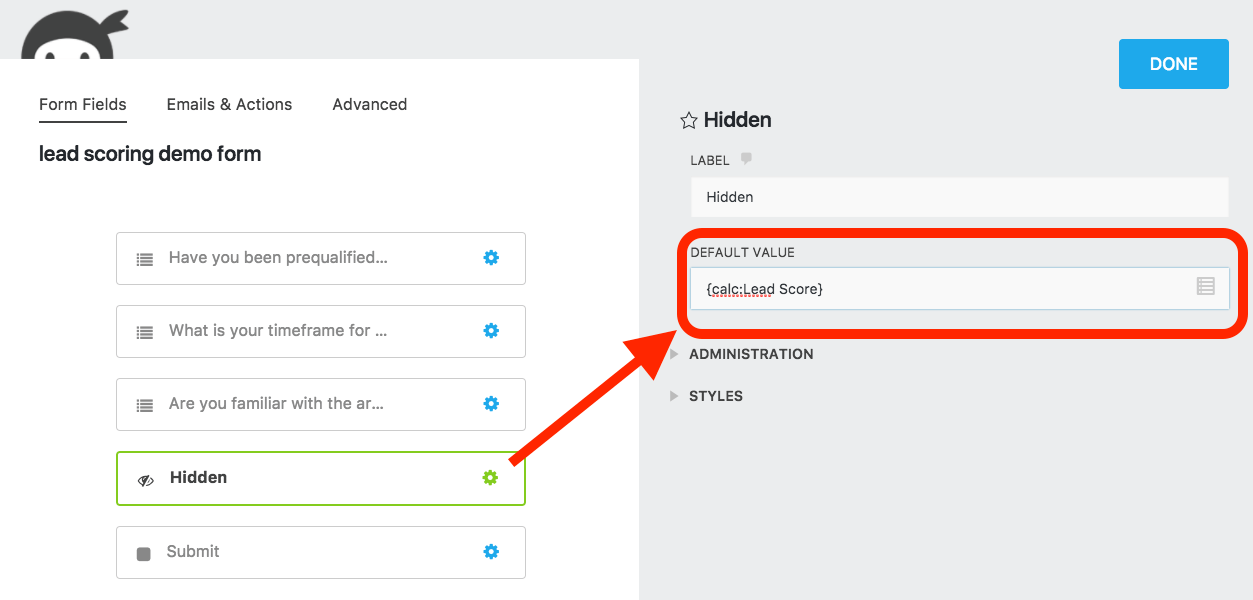The width and height of the screenshot is (1253, 600).
Task: Click into the Label text input
Action: tap(958, 197)
